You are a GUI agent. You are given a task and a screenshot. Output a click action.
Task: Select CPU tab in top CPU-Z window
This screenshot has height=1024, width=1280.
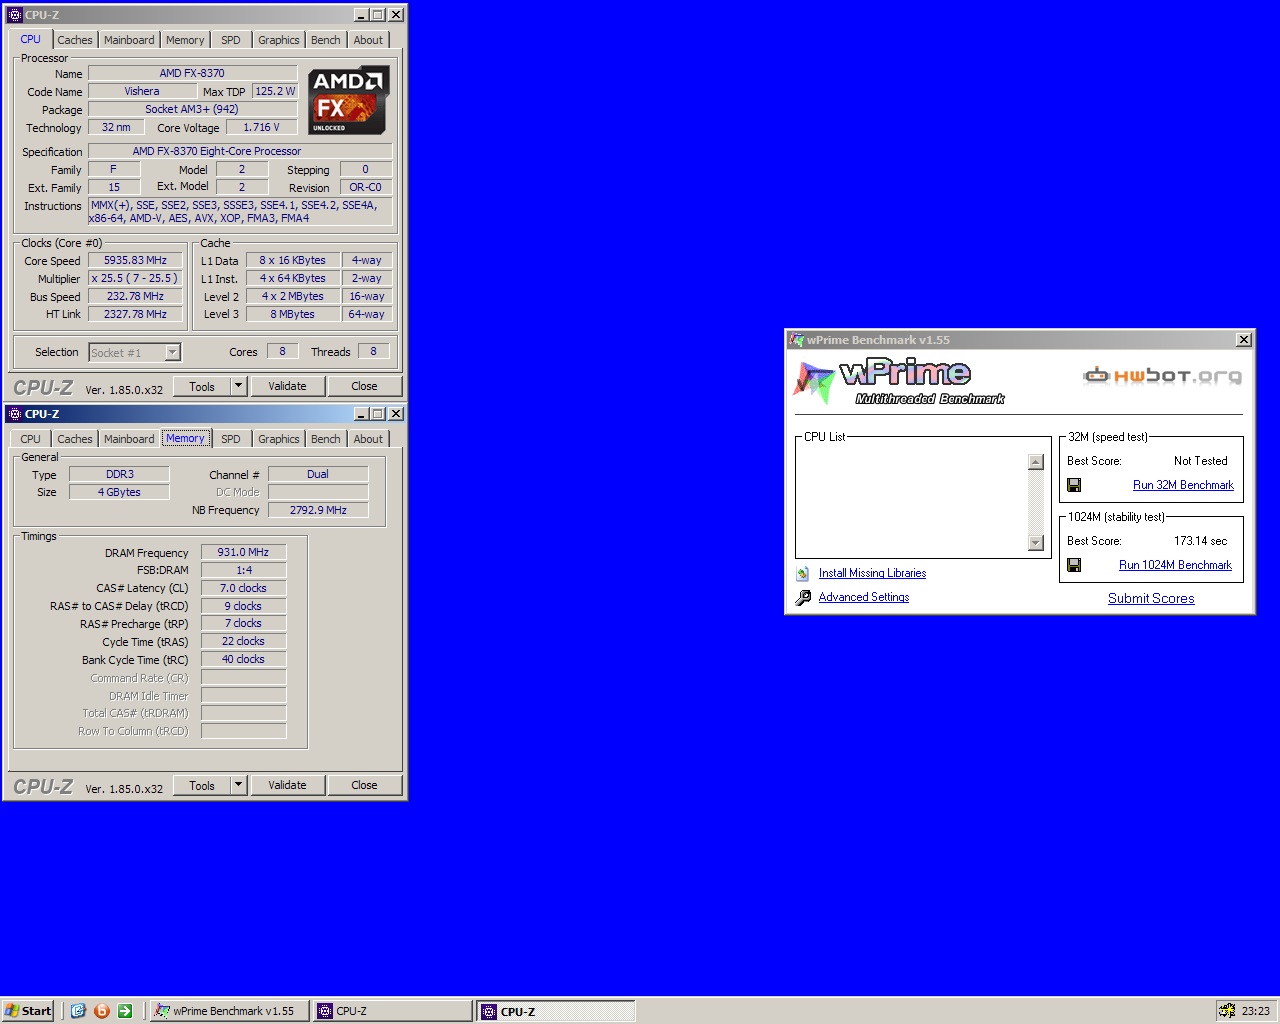[x=31, y=39]
